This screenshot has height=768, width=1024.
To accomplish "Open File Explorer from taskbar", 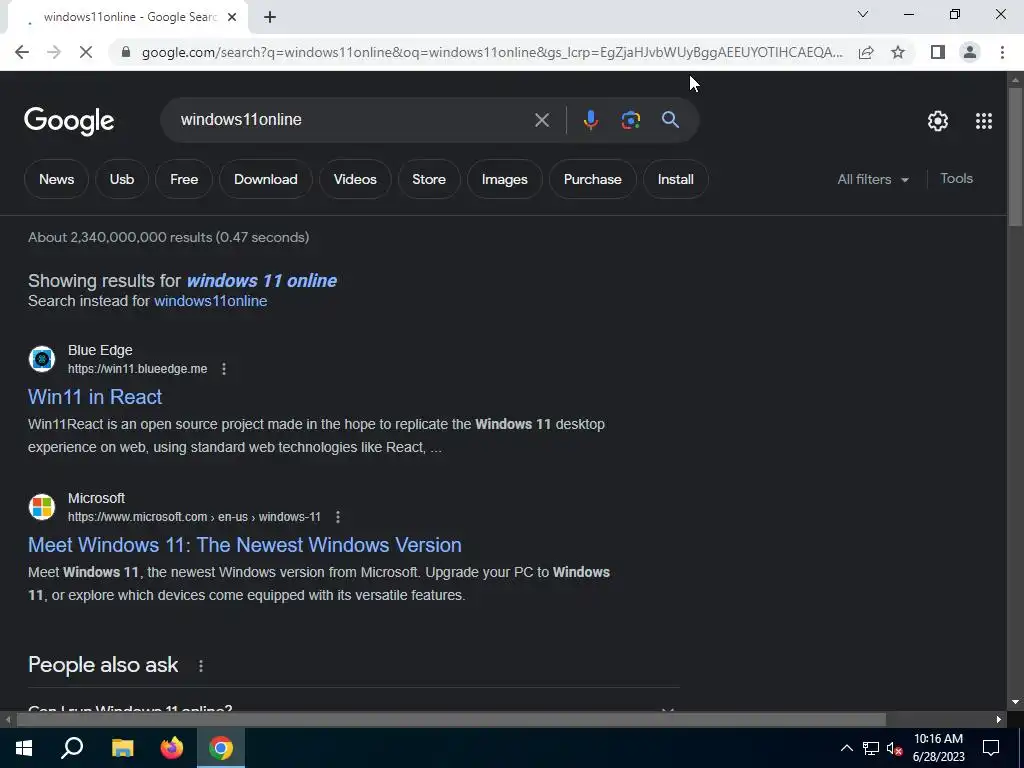I will pyautogui.click(x=122, y=748).
